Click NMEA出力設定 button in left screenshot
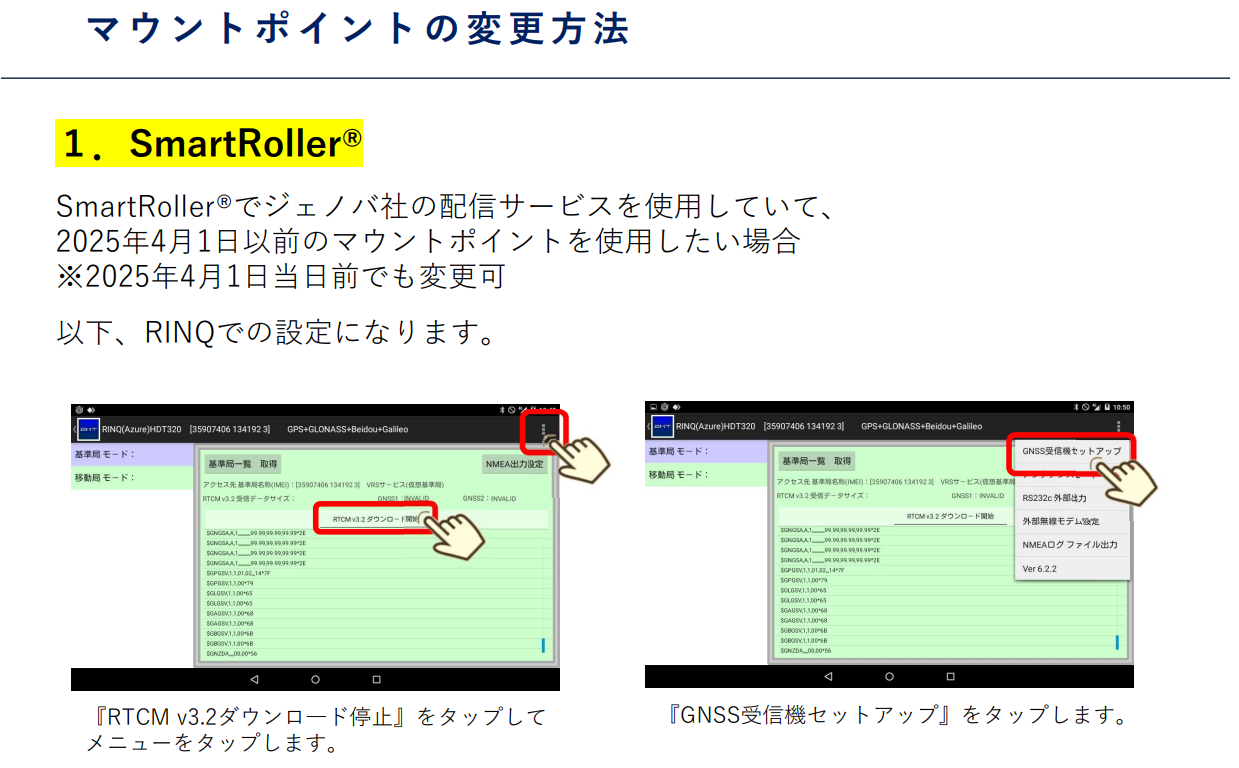This screenshot has width=1239, height=768. point(515,464)
